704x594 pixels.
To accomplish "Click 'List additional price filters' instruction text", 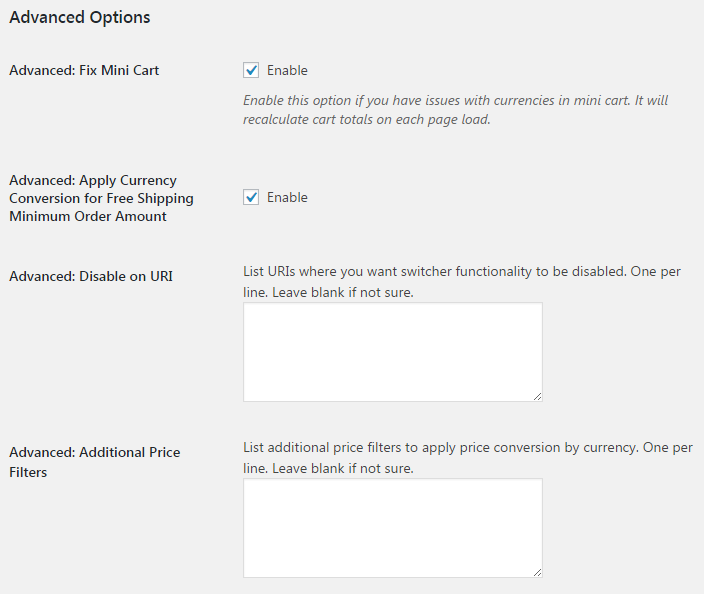I will 467,458.
